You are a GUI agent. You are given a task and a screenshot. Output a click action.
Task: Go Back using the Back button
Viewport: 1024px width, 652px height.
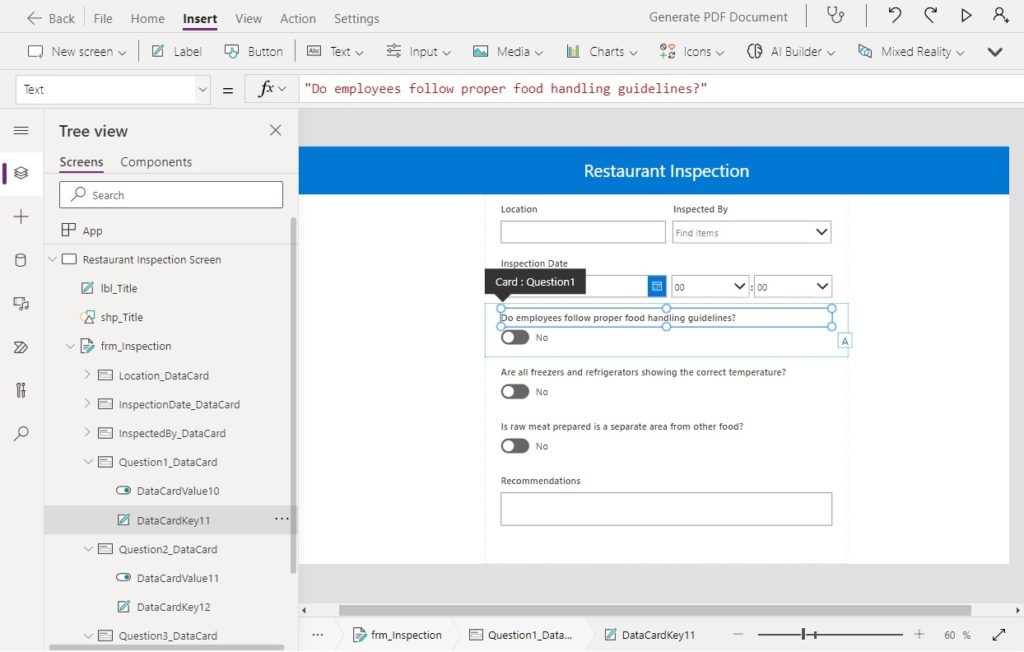[x=51, y=18]
